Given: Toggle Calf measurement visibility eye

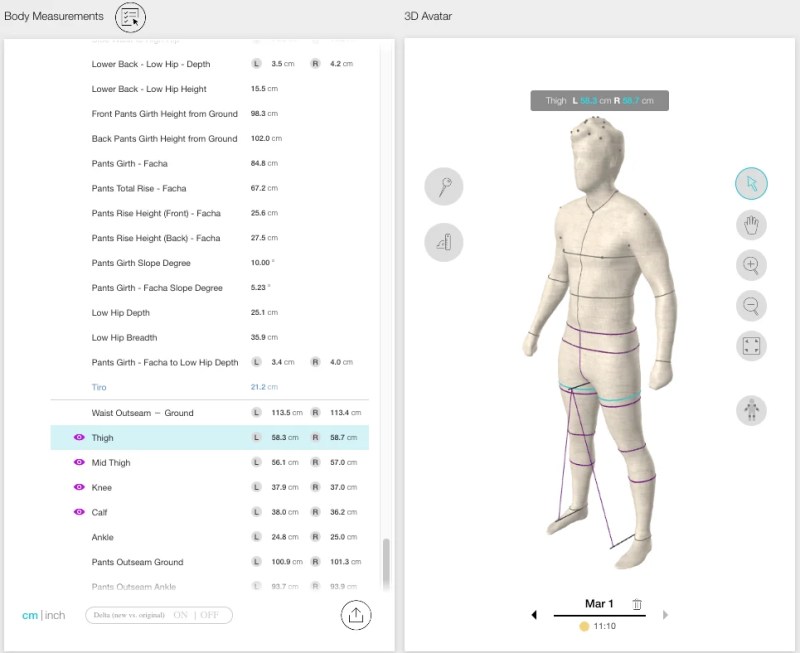Looking at the screenshot, I should [x=79, y=512].
